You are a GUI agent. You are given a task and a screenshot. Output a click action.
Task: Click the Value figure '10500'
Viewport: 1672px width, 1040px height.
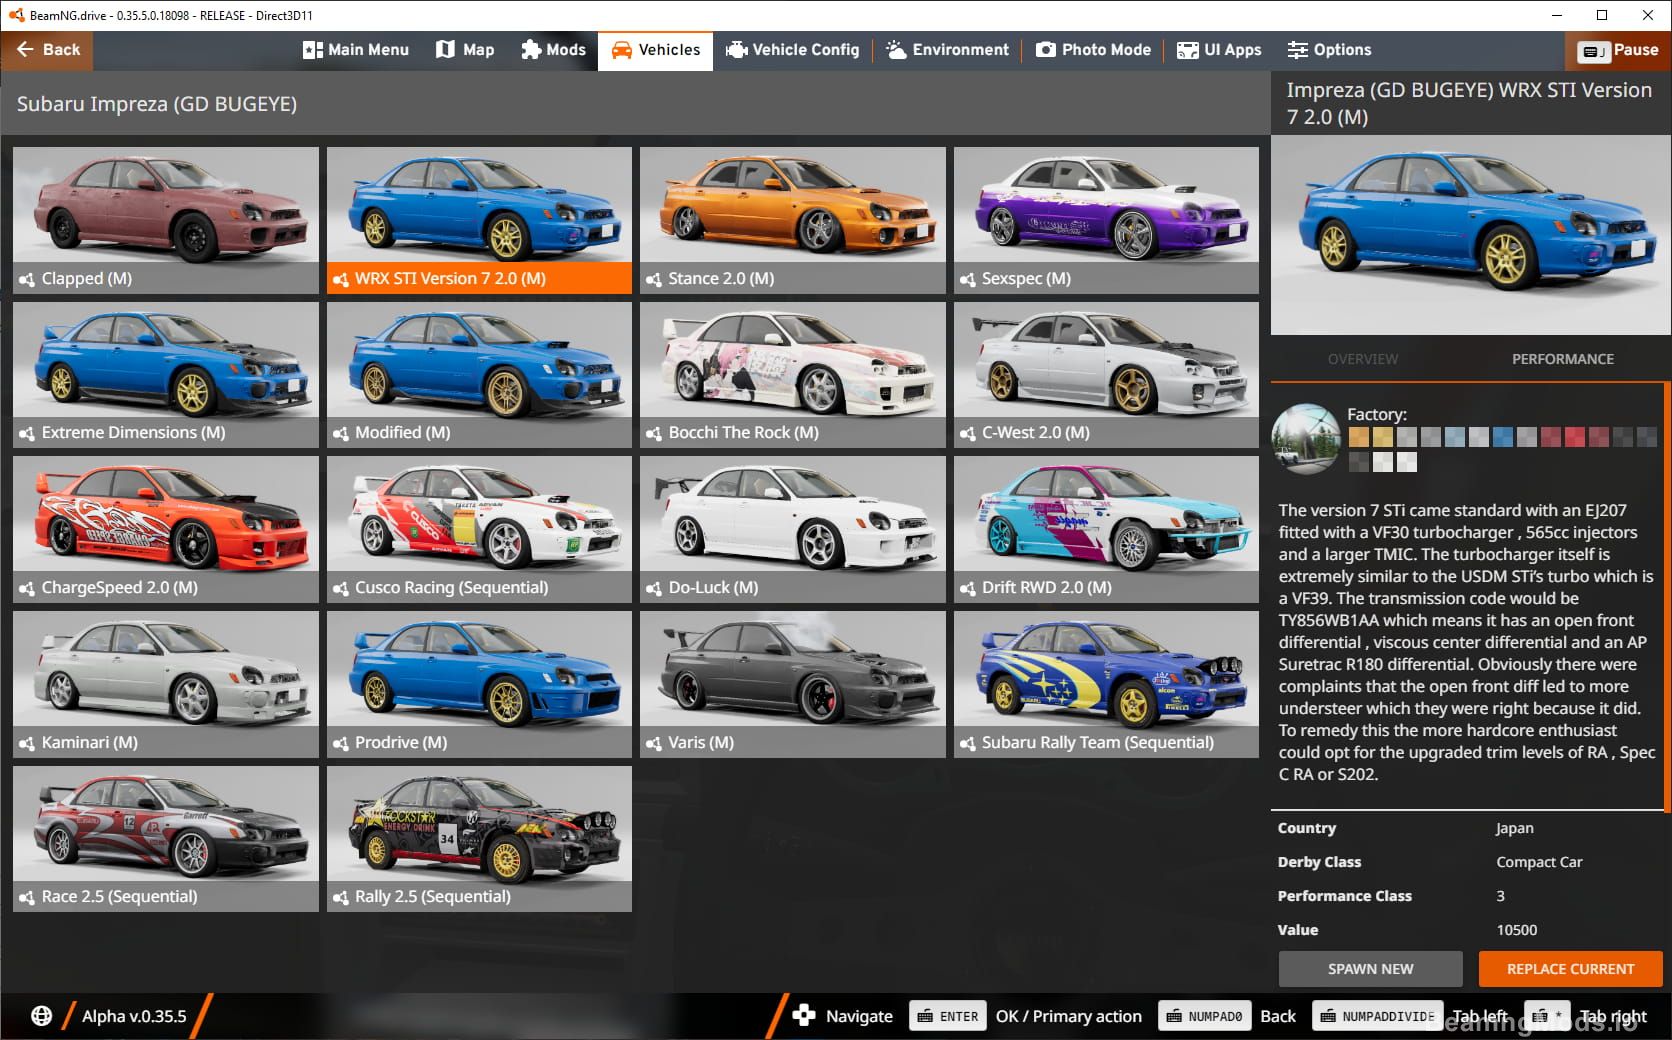tap(1516, 930)
